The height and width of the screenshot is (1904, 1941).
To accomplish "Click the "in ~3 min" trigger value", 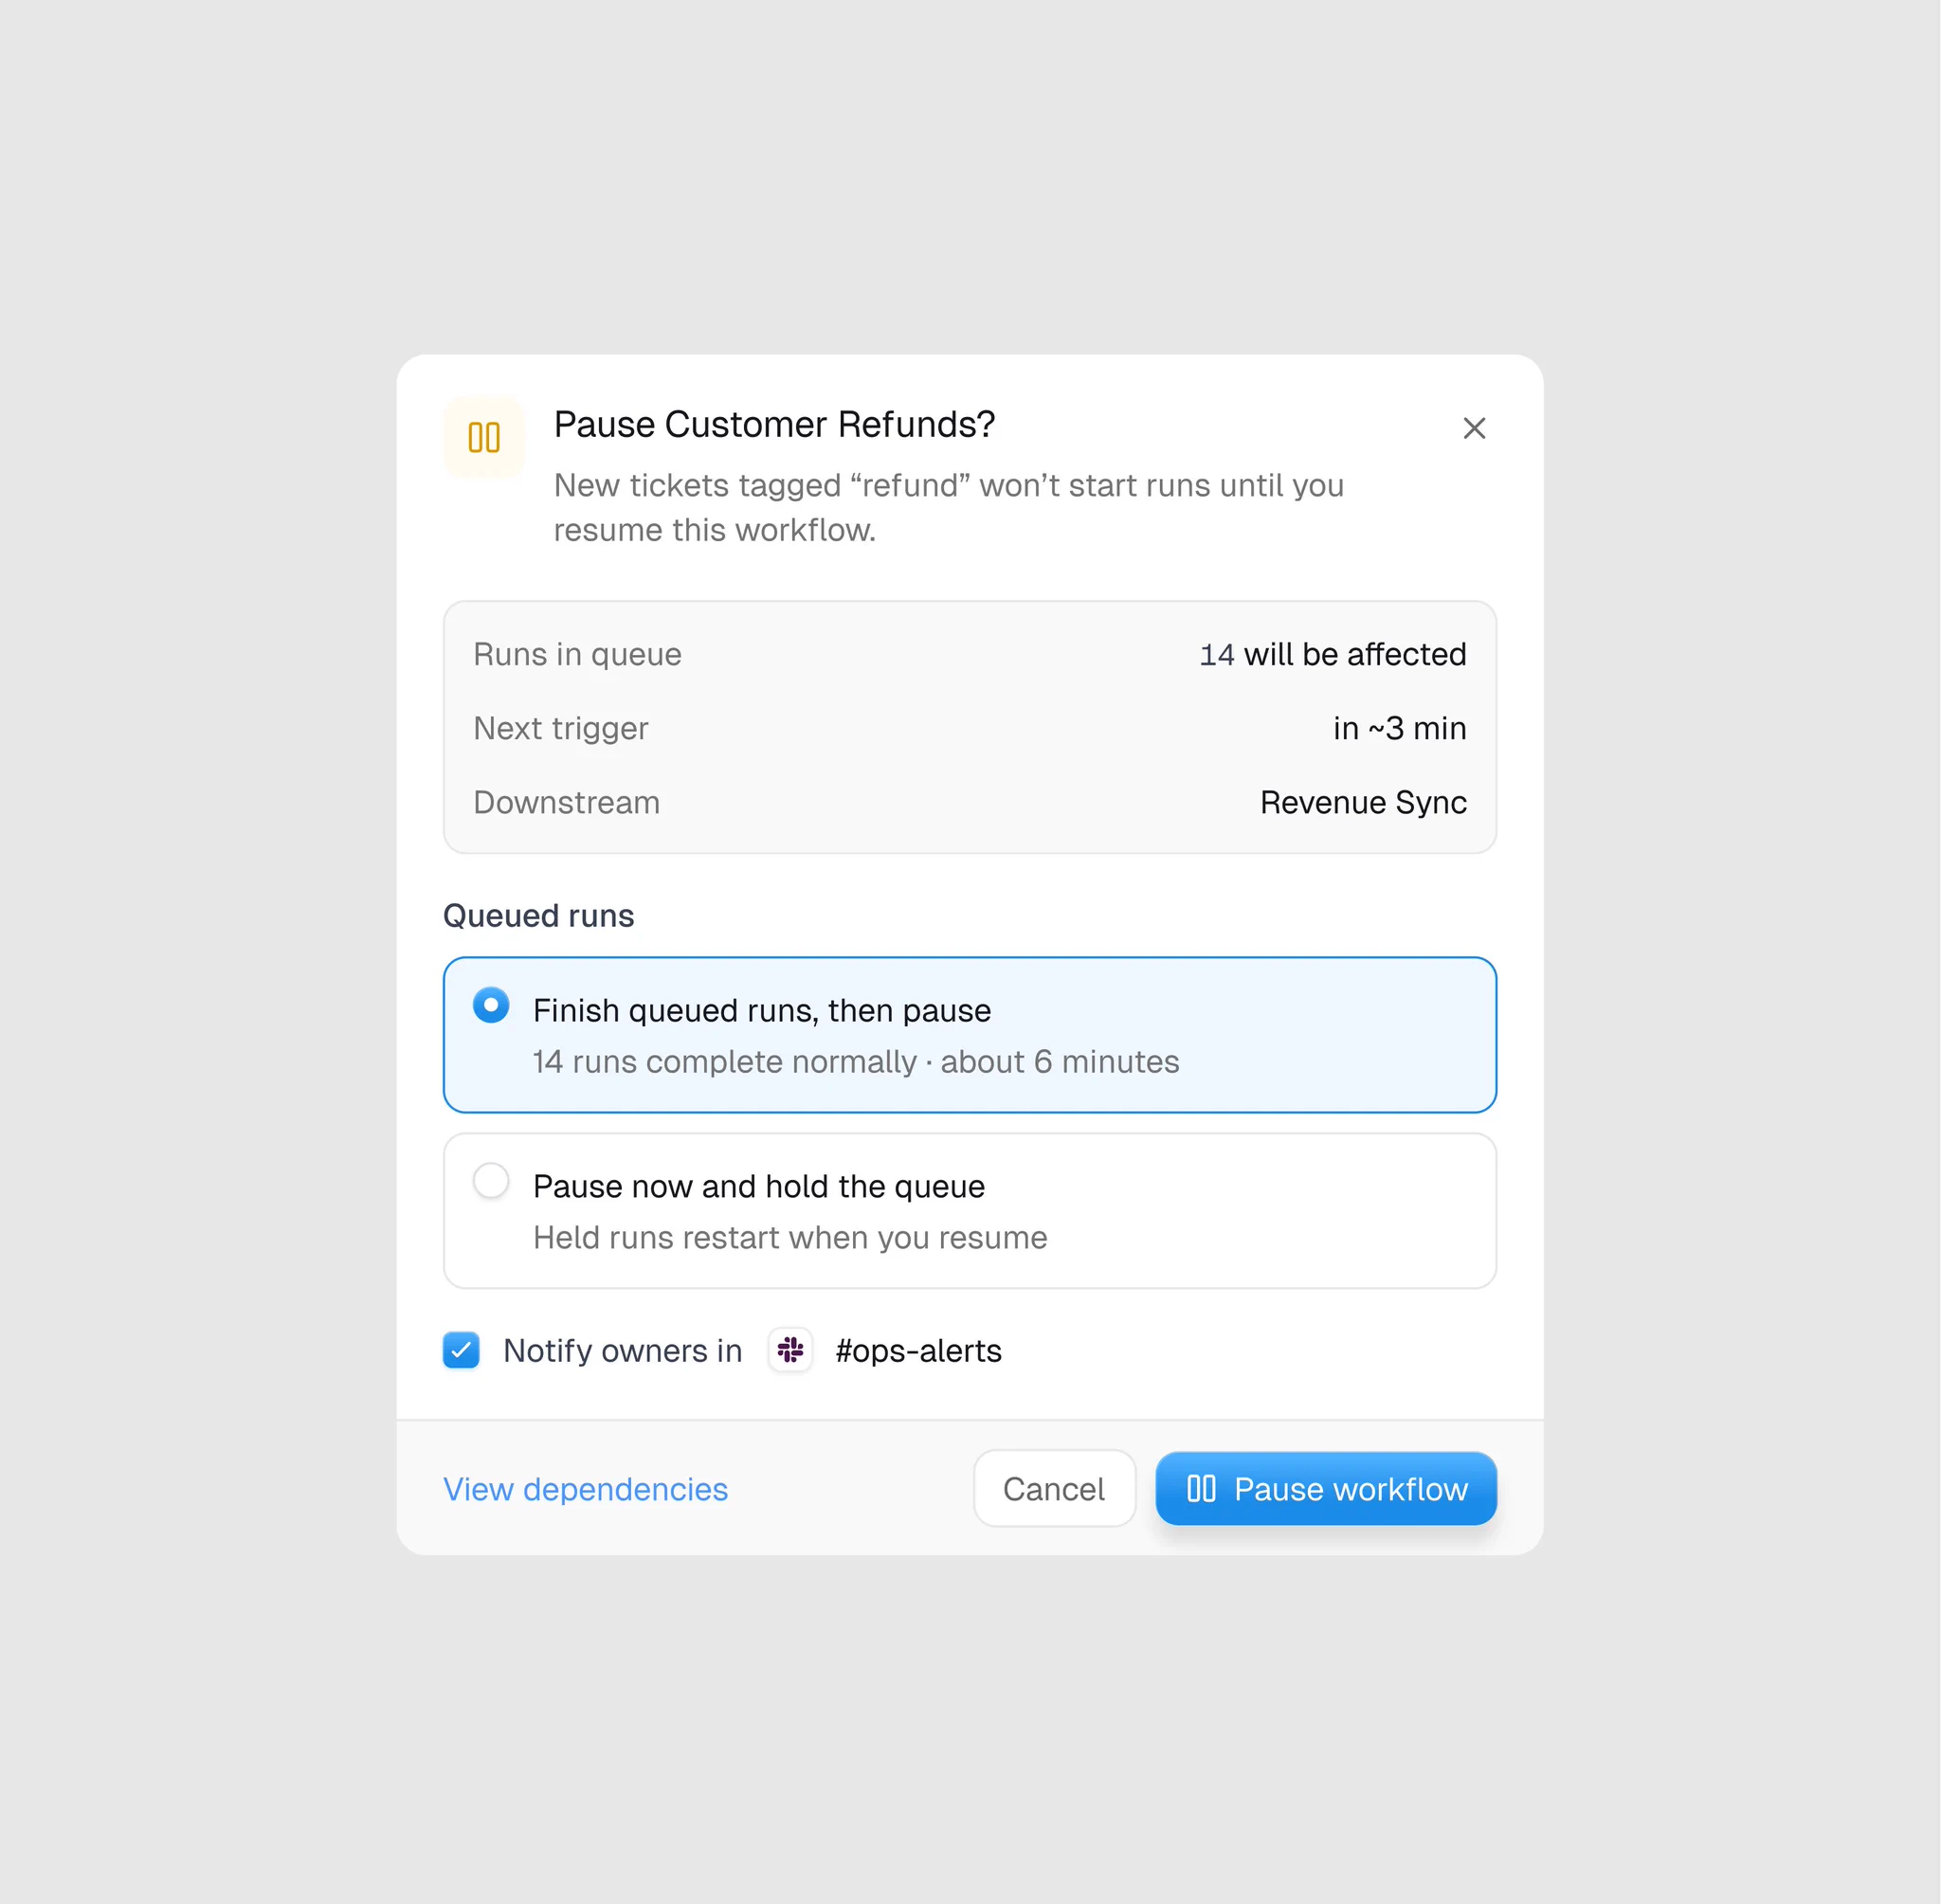I will point(1400,728).
